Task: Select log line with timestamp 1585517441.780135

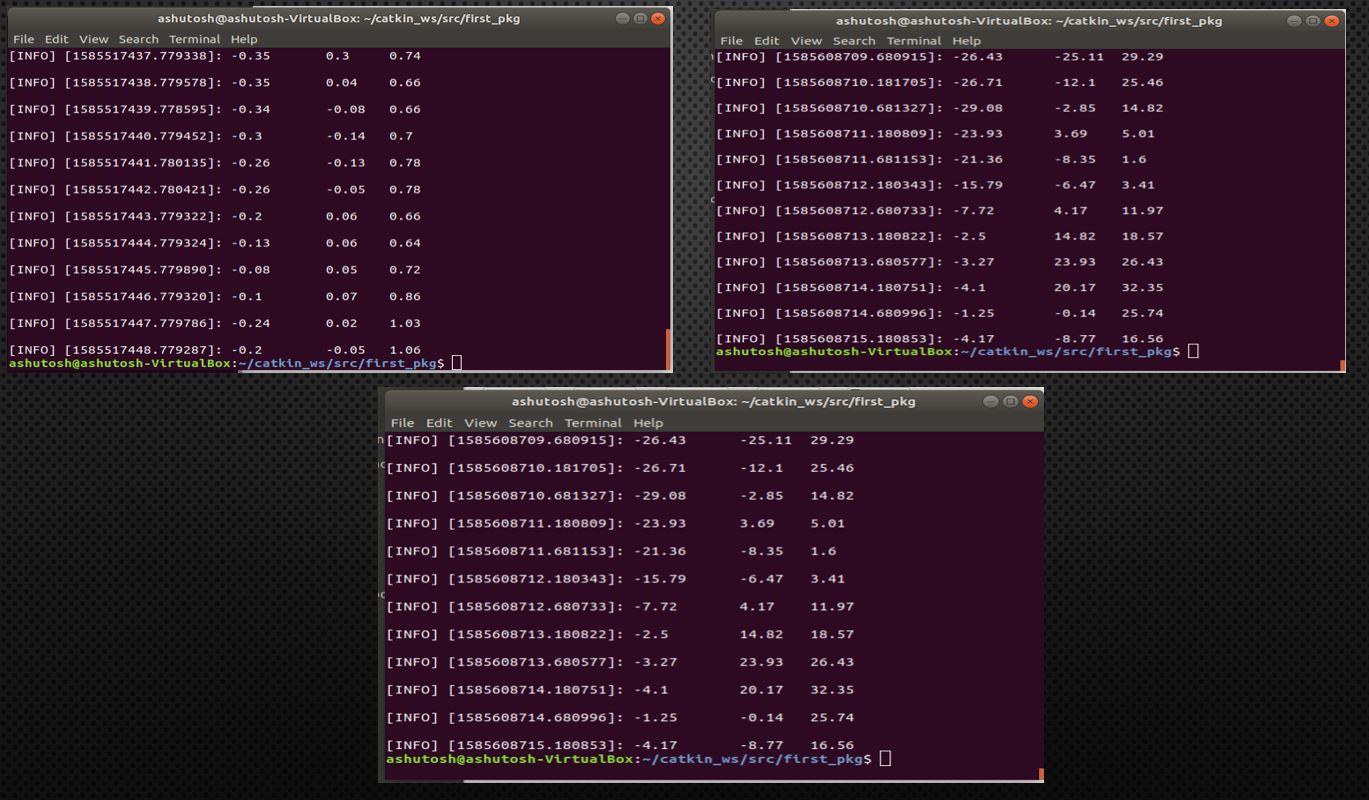Action: (215, 162)
